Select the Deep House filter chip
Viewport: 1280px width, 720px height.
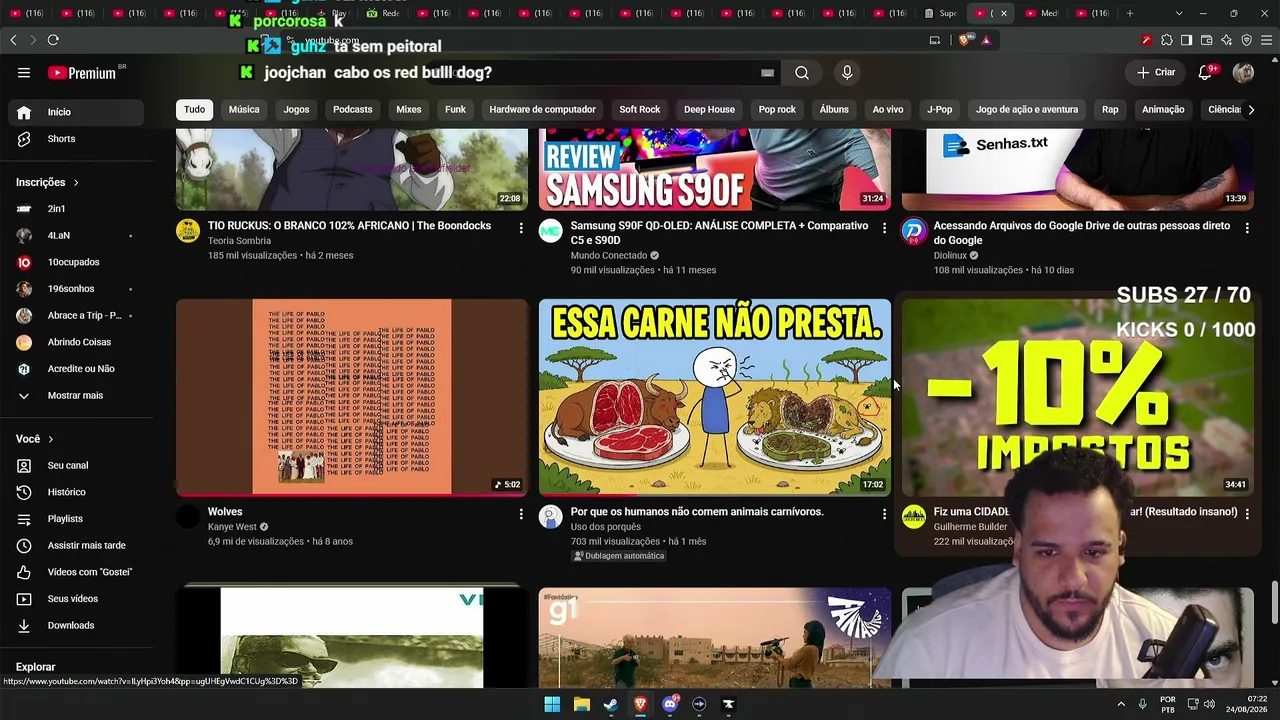click(x=709, y=110)
